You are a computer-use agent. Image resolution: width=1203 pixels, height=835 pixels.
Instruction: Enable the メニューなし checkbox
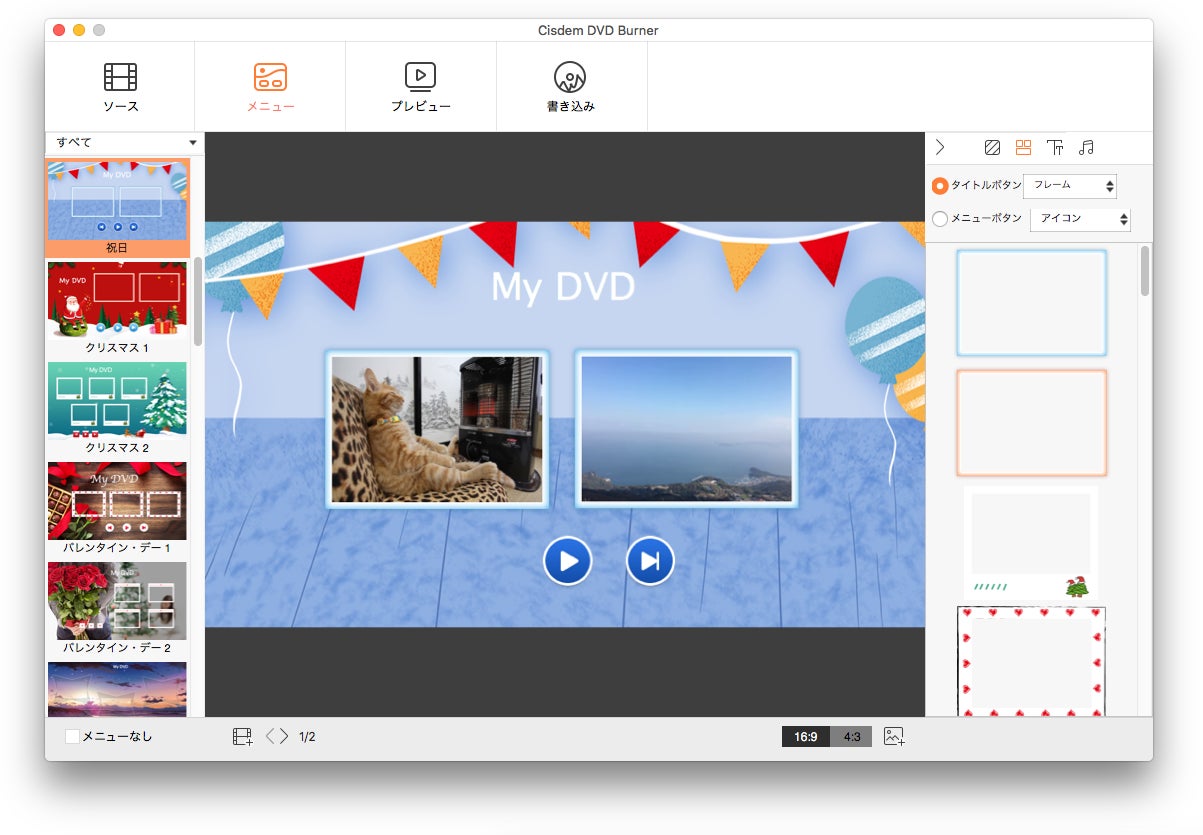72,737
